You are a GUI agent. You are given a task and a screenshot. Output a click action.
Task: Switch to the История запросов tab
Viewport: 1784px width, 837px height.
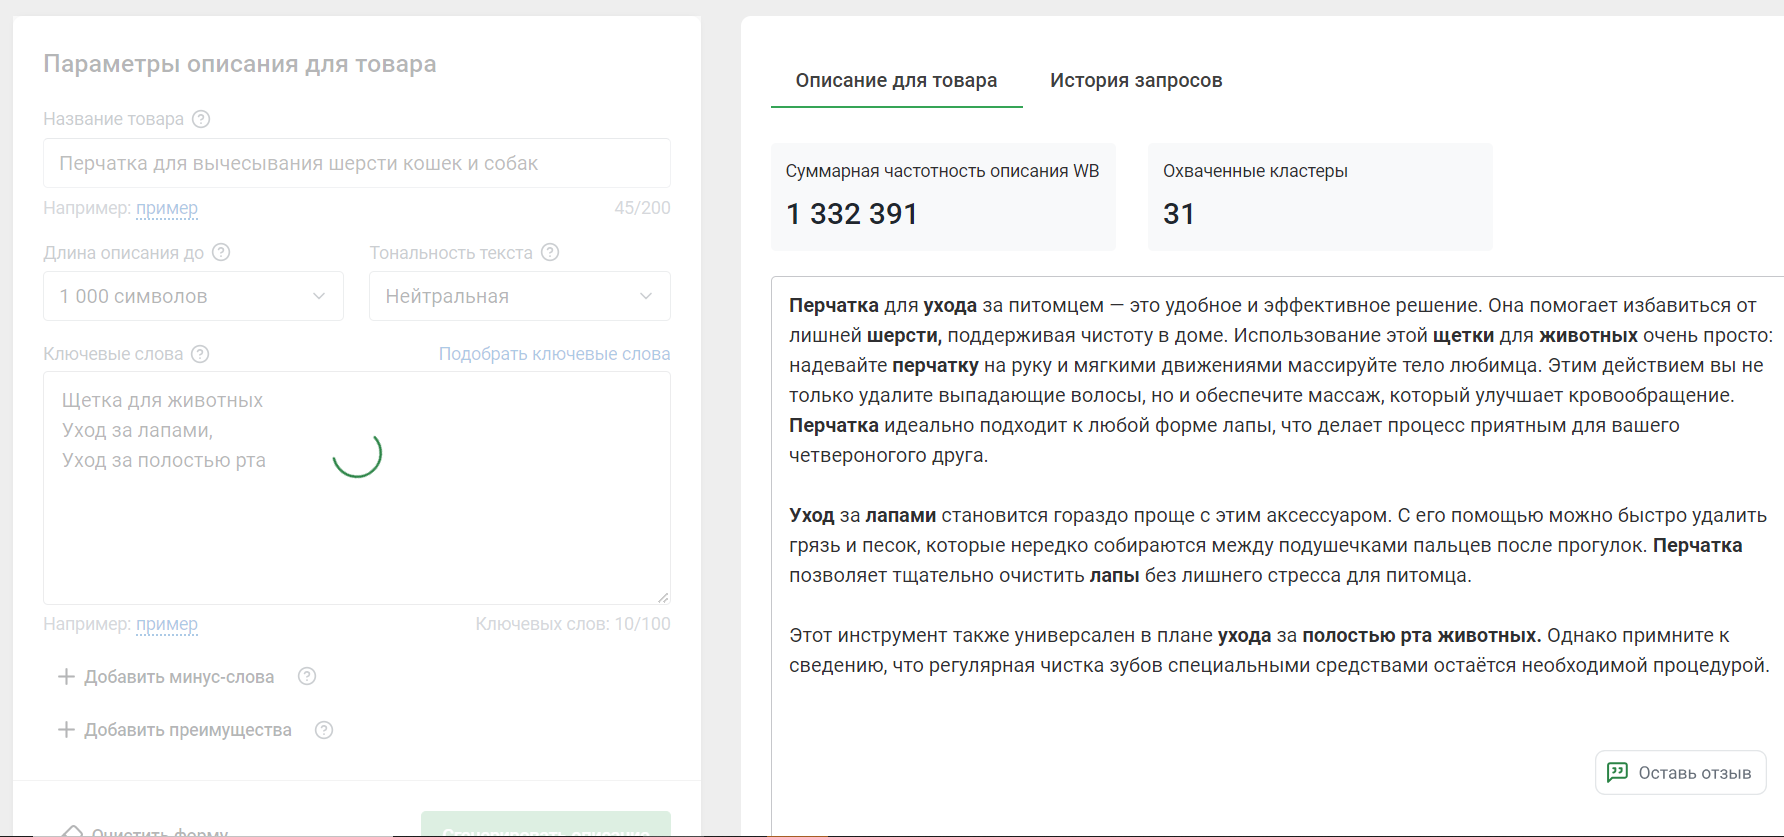click(x=1136, y=80)
